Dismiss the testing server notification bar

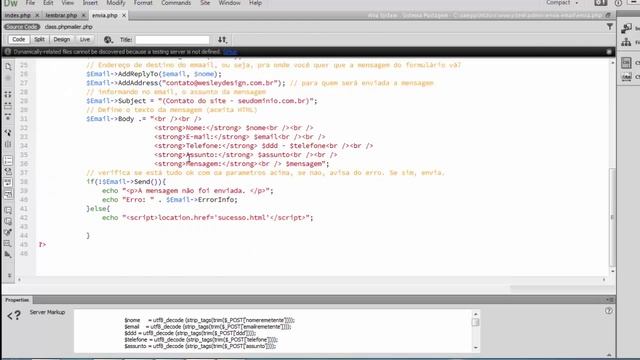click(609, 52)
